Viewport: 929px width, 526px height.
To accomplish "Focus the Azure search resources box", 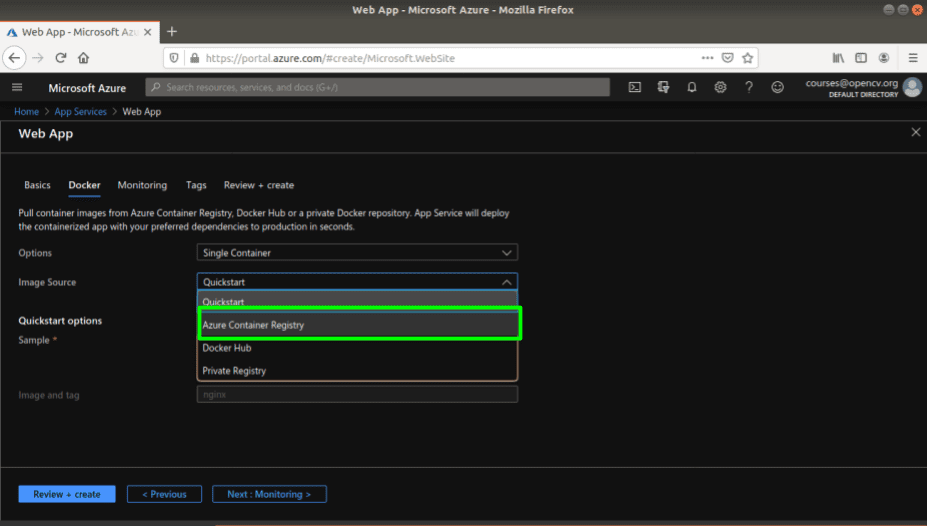I will [377, 87].
